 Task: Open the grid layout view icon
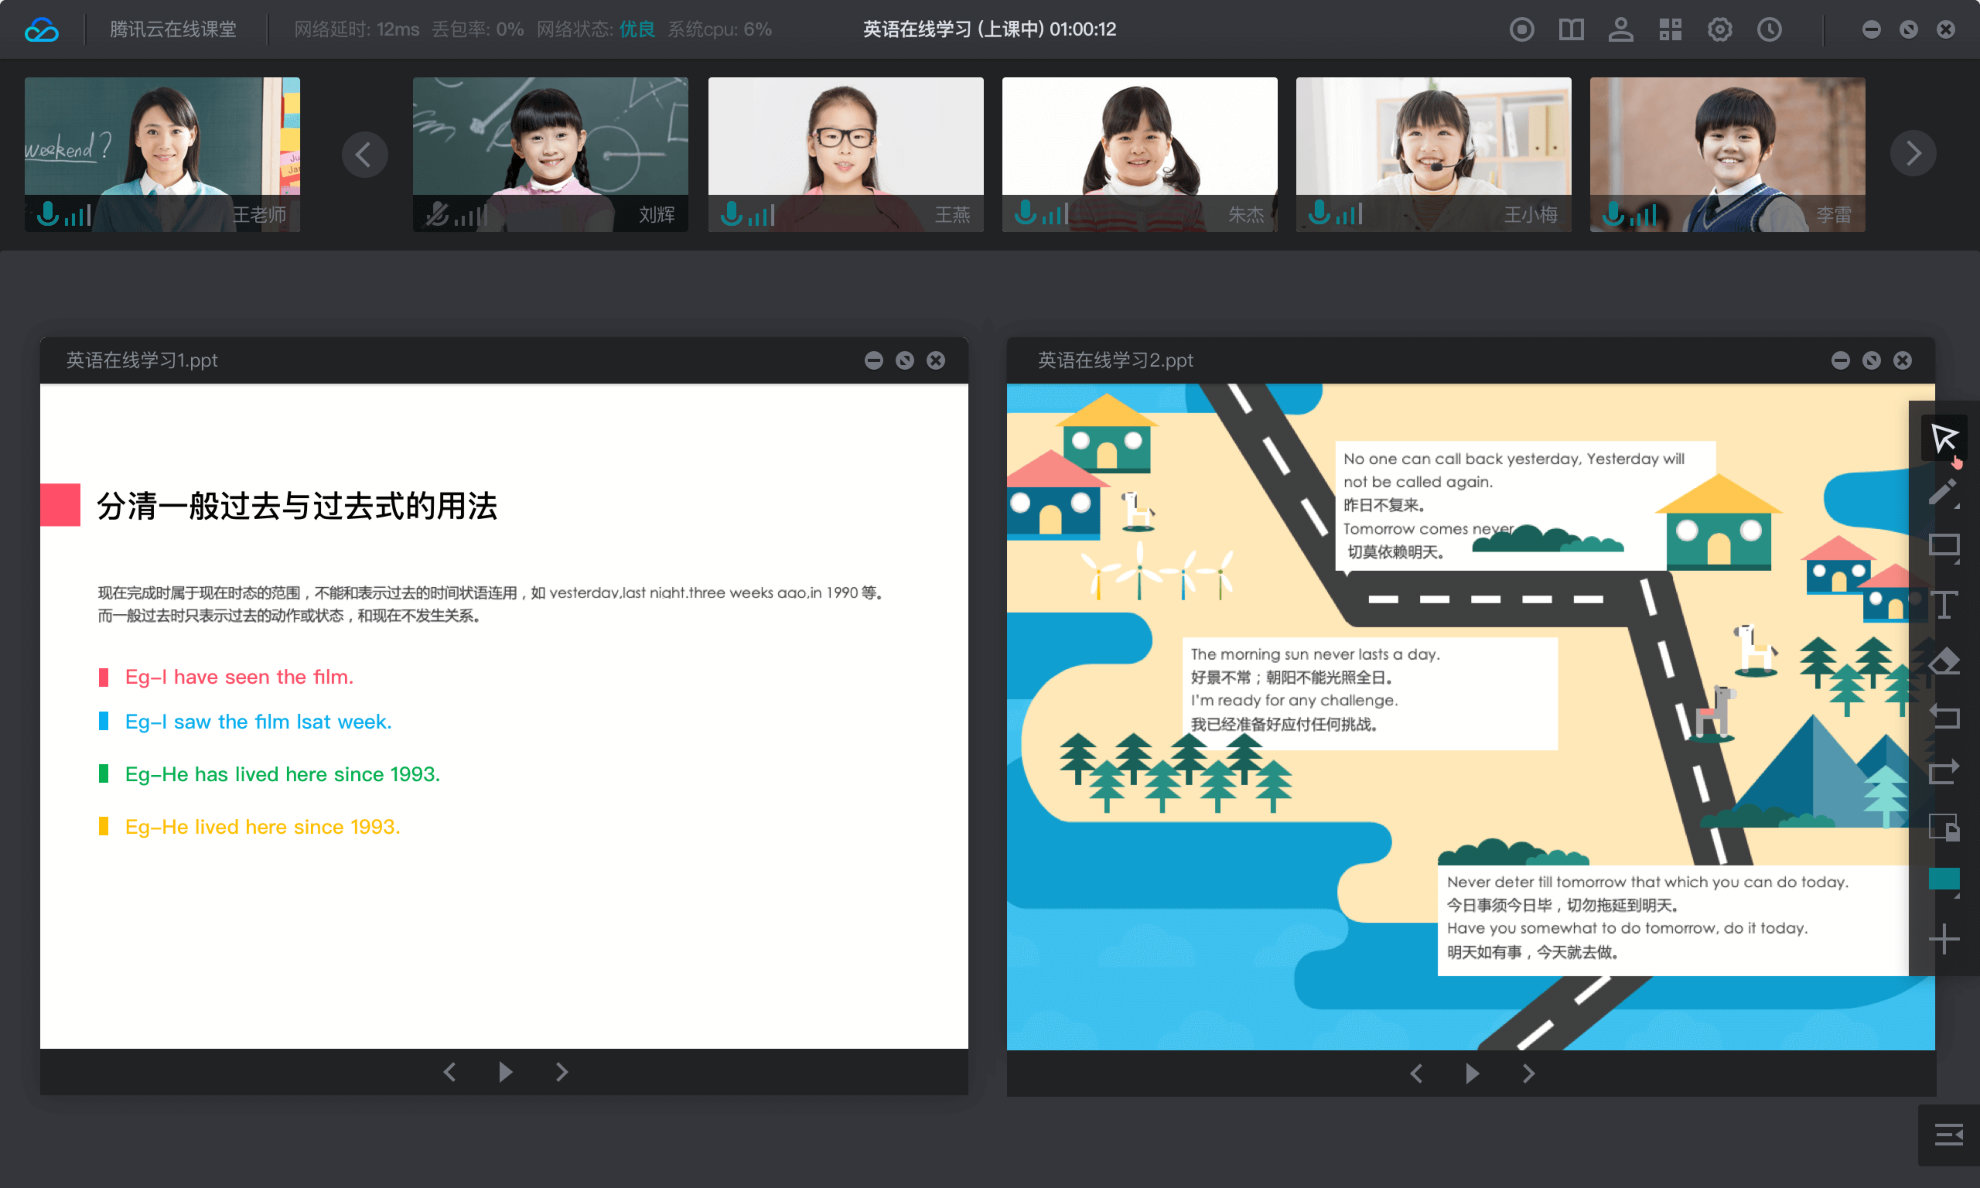tap(1670, 30)
